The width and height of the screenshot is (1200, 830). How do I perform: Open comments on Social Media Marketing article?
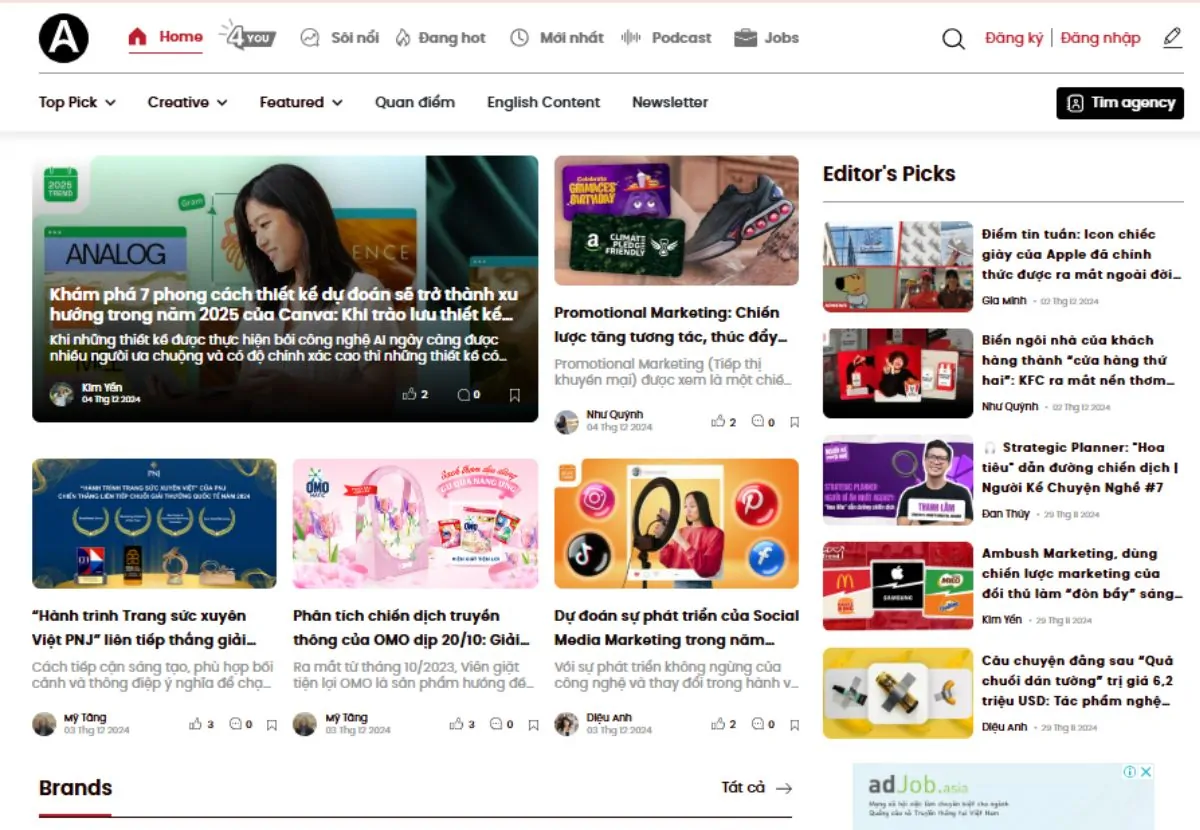758,724
